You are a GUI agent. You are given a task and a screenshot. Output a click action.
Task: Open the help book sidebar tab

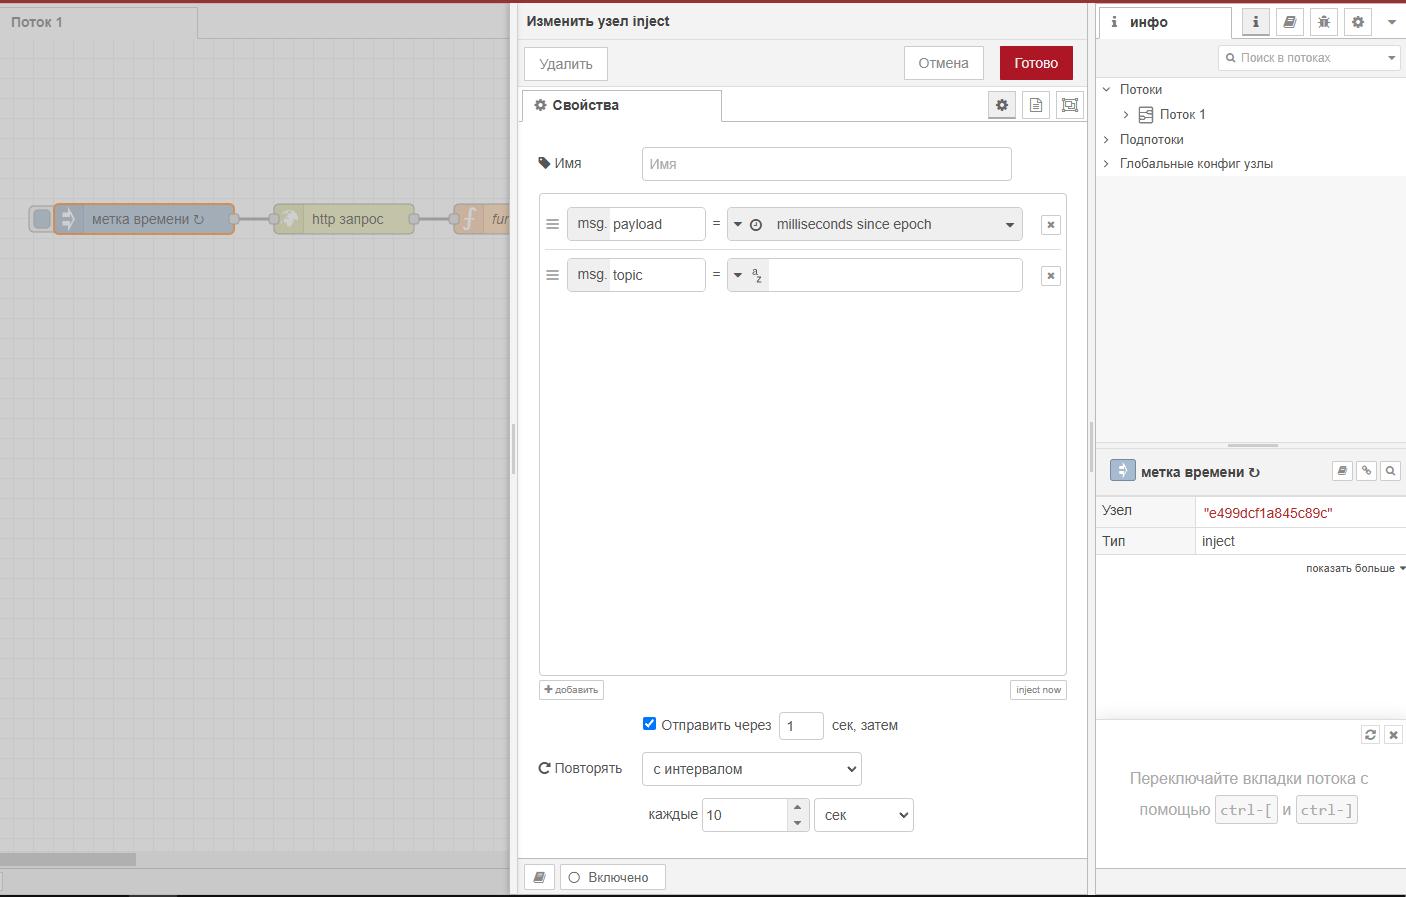(x=1289, y=22)
